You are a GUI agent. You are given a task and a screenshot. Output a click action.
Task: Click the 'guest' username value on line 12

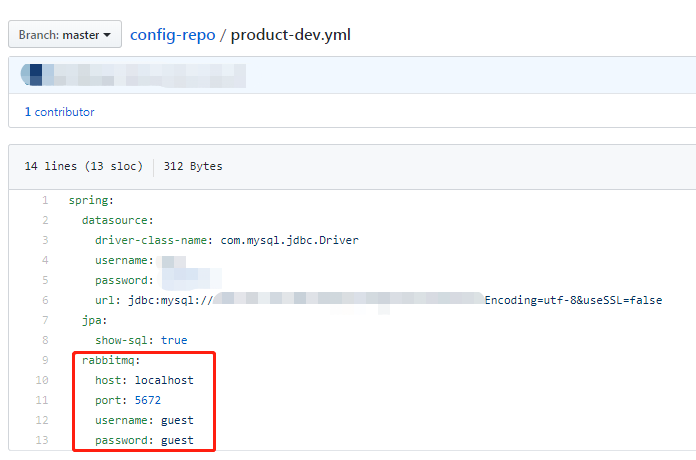point(177,420)
